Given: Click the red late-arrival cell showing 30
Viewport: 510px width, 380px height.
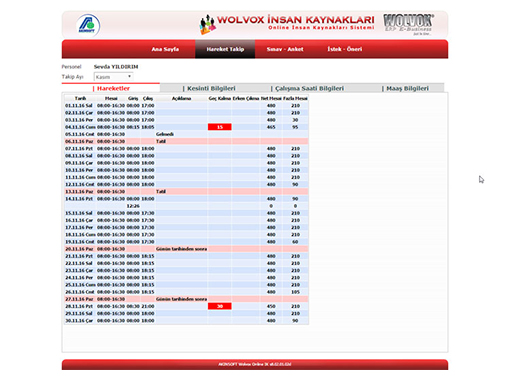Looking at the screenshot, I should [x=220, y=306].
